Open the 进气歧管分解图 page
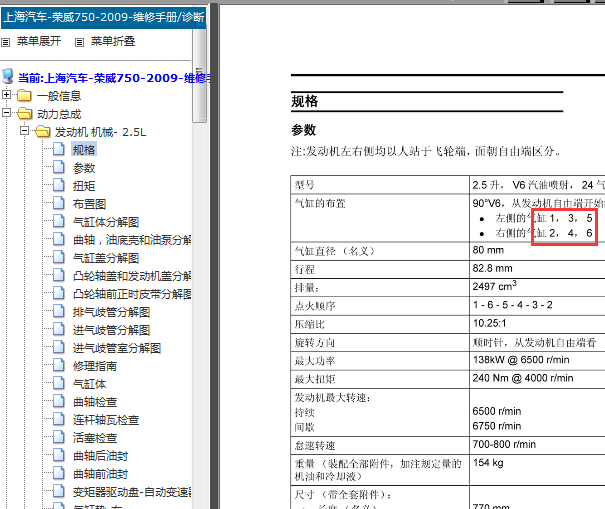 click(111, 330)
